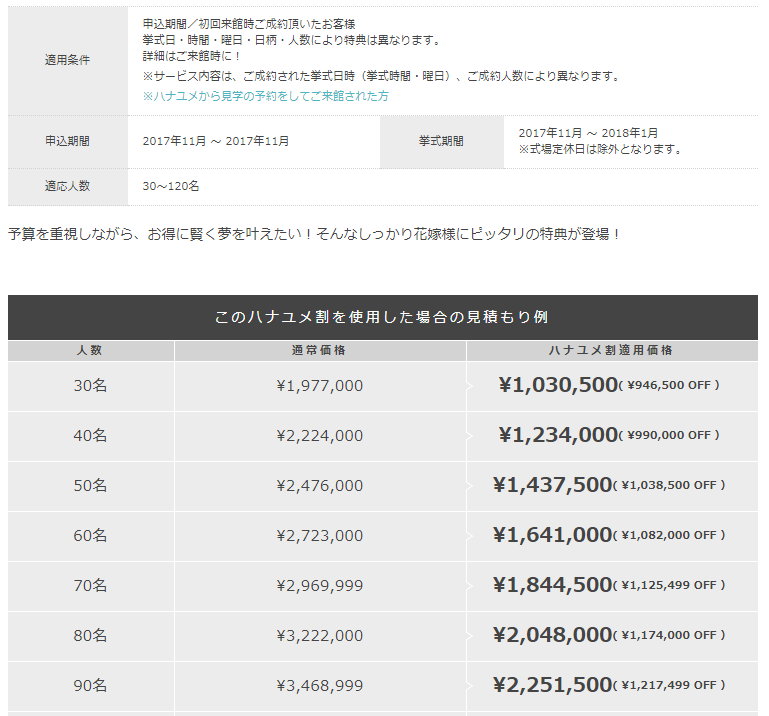Click the ¥3,468,999 regular price
This screenshot has width=769, height=716.
(320, 686)
